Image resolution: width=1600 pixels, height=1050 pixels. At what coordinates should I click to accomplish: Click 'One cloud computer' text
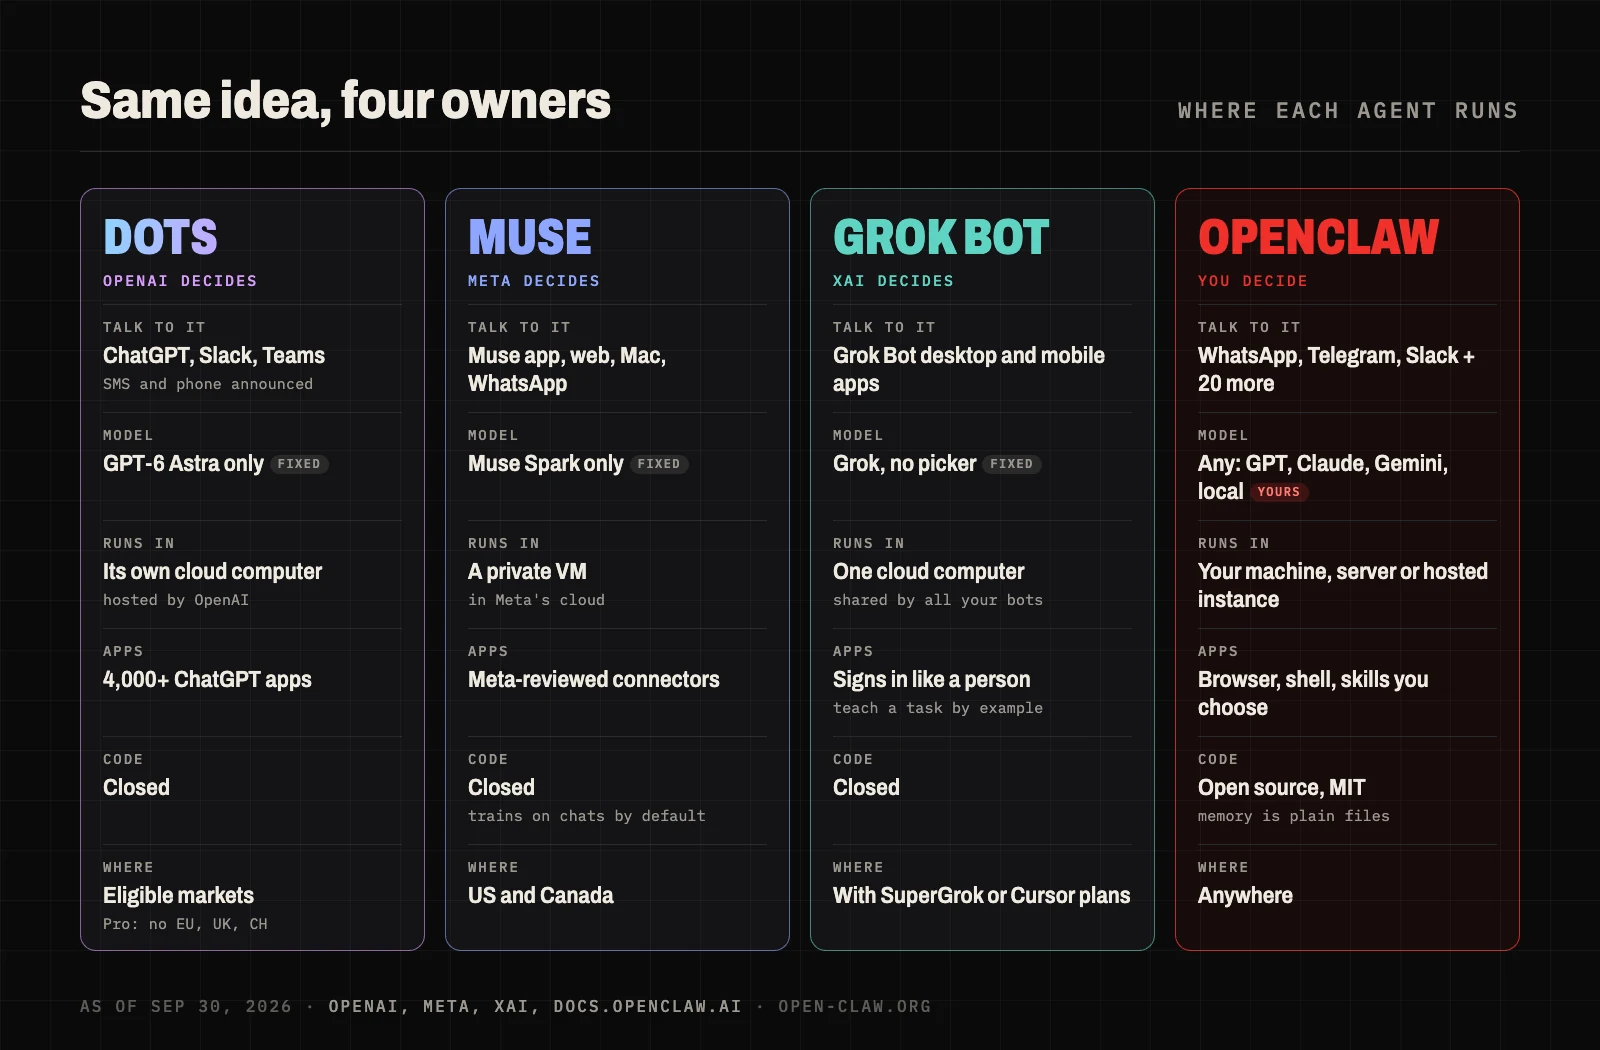[929, 572]
